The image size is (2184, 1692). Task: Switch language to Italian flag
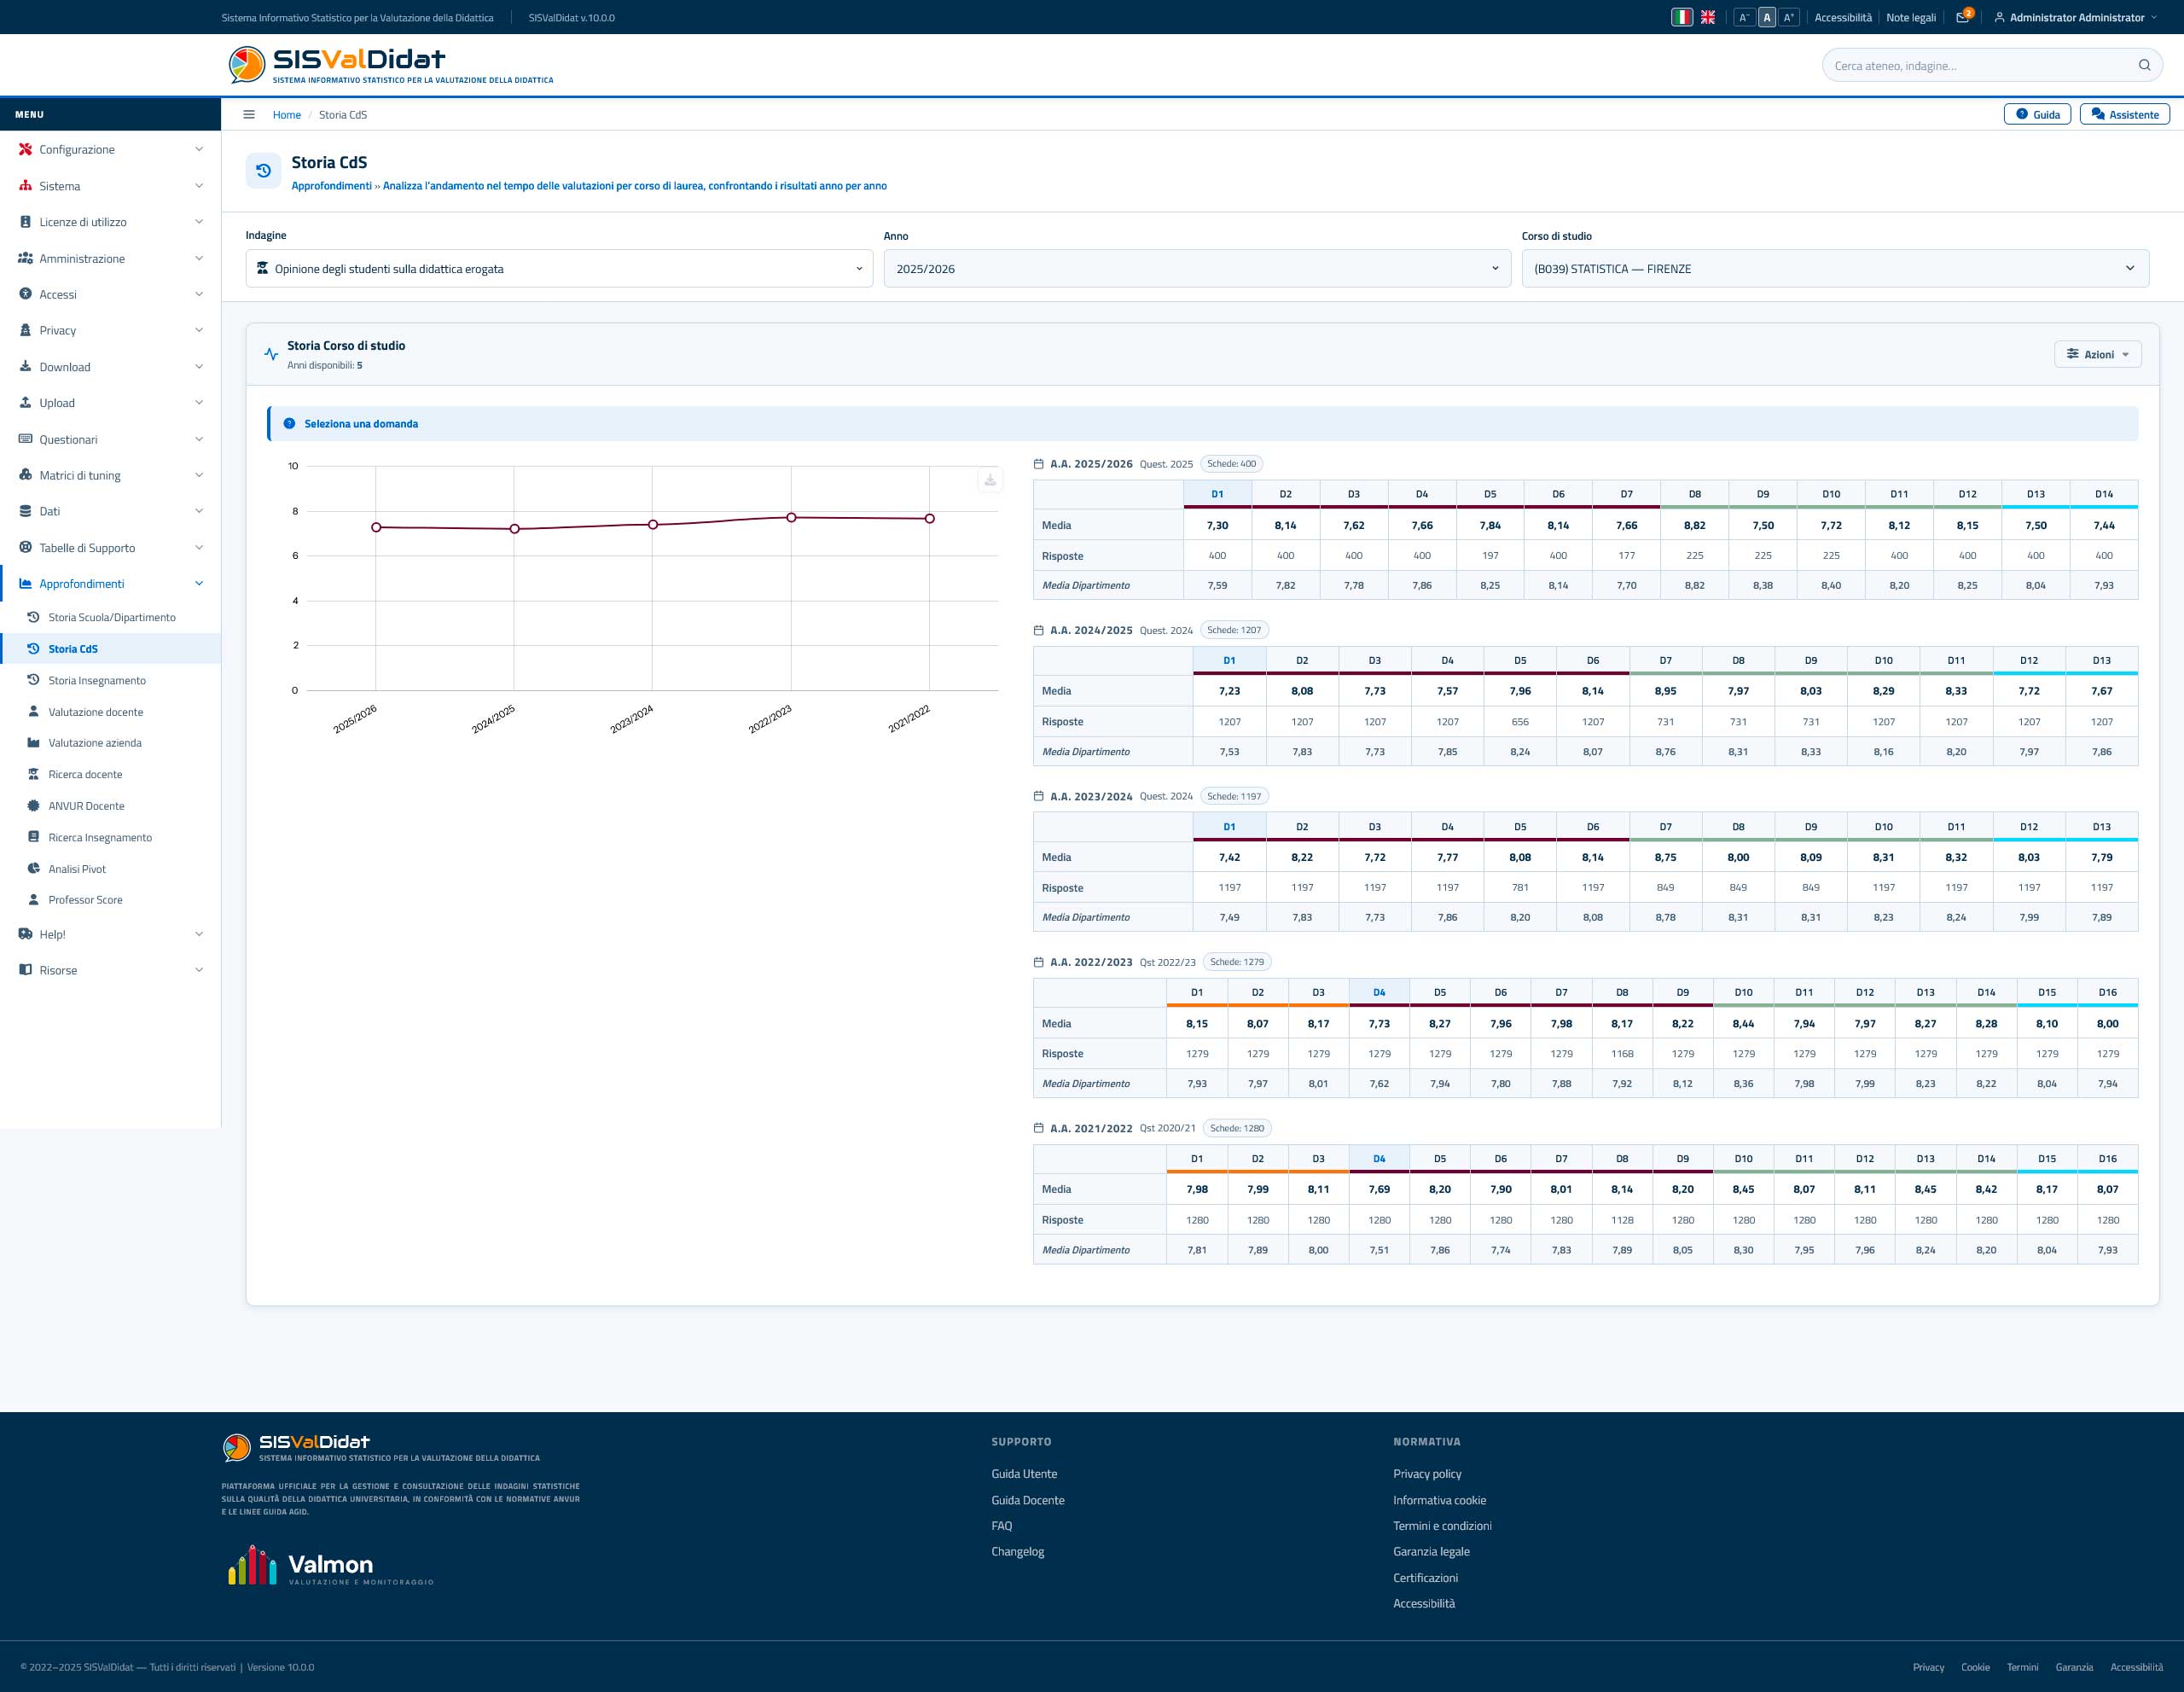pos(1682,17)
